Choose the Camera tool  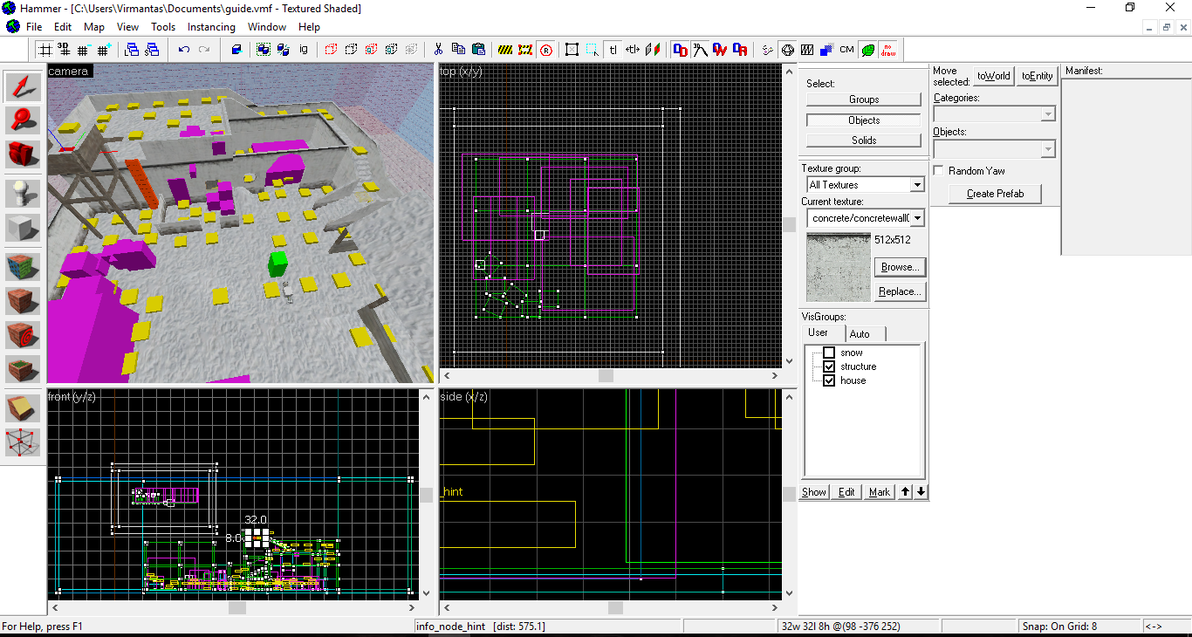tap(23, 153)
